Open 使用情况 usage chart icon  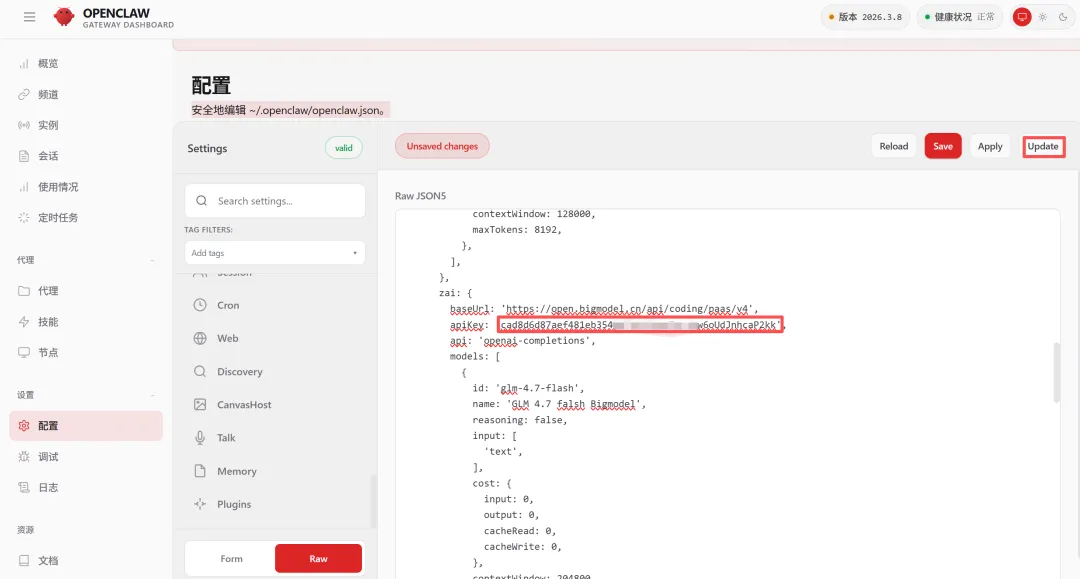pyautogui.click(x=23, y=187)
